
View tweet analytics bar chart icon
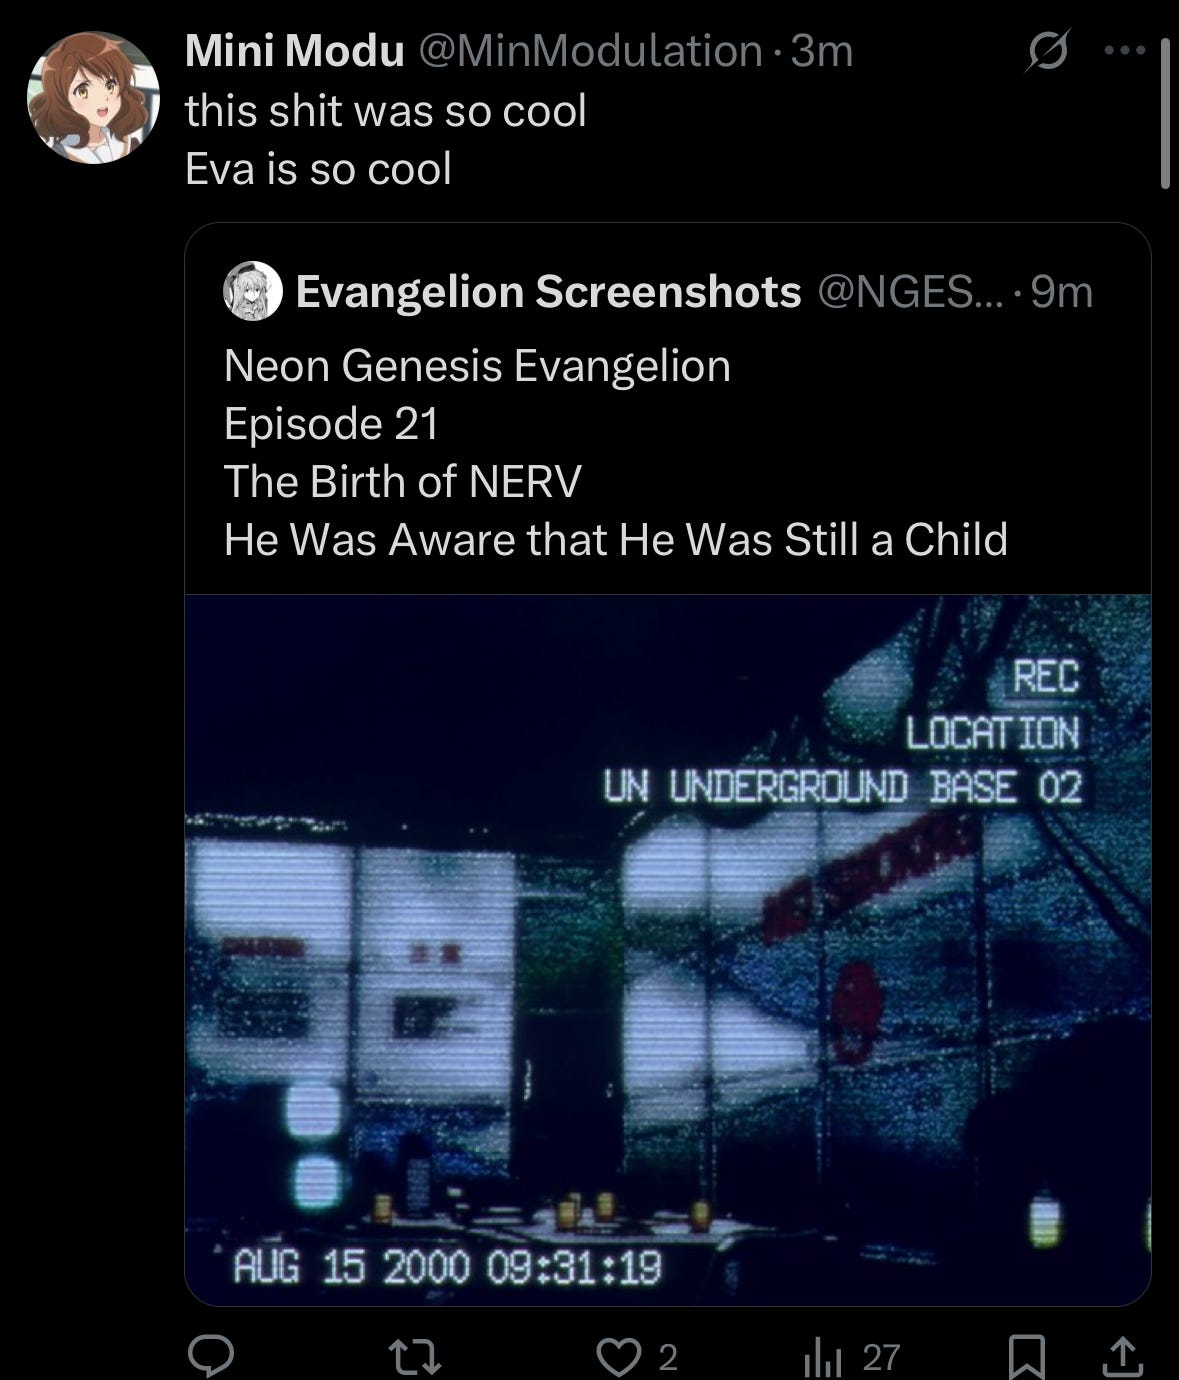(823, 1357)
